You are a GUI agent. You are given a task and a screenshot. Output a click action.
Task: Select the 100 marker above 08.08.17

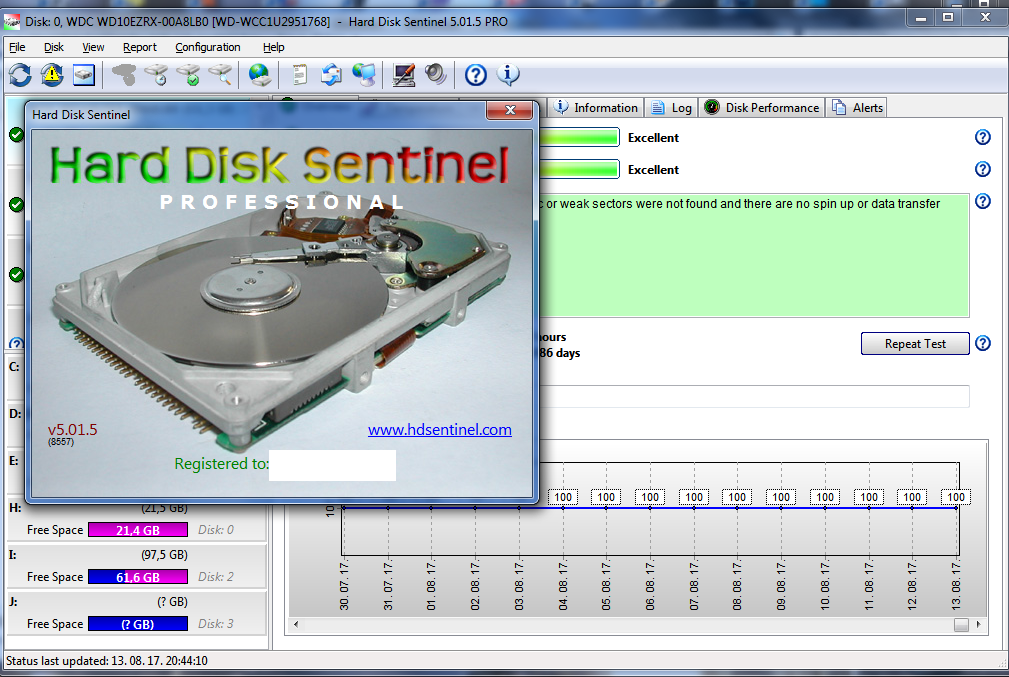pyautogui.click(x=737, y=497)
